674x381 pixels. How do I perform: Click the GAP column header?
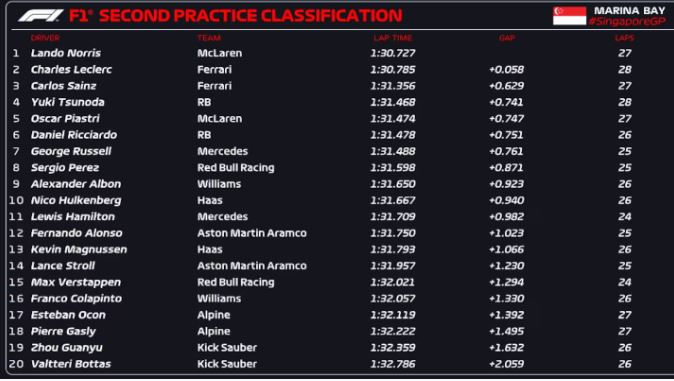click(x=507, y=38)
